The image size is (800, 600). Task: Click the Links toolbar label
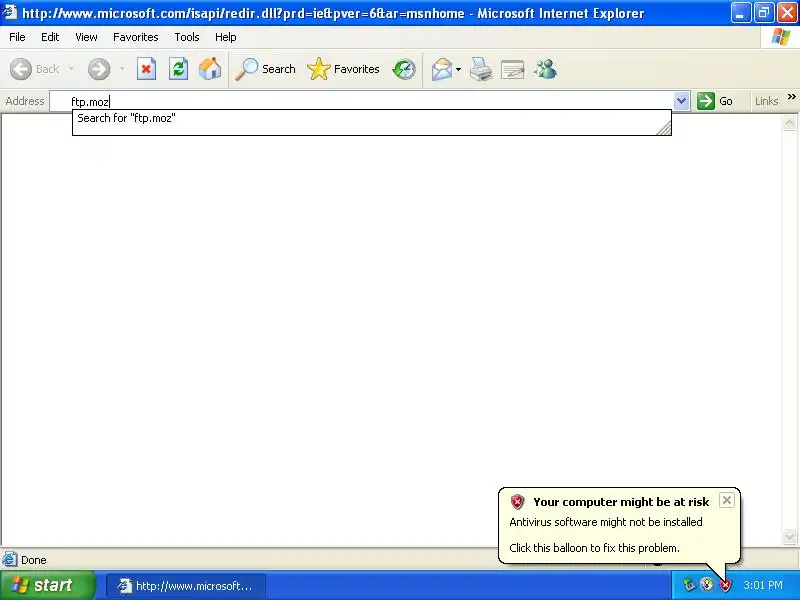pyautogui.click(x=766, y=101)
